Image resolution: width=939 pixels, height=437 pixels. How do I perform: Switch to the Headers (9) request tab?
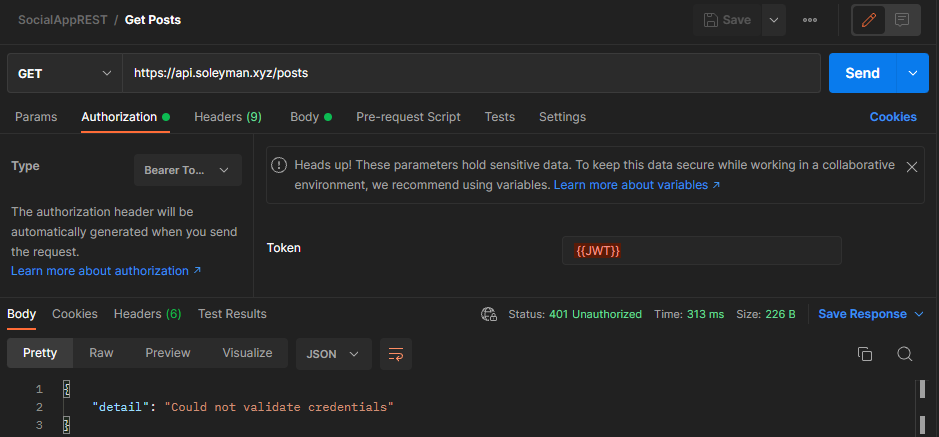point(228,117)
